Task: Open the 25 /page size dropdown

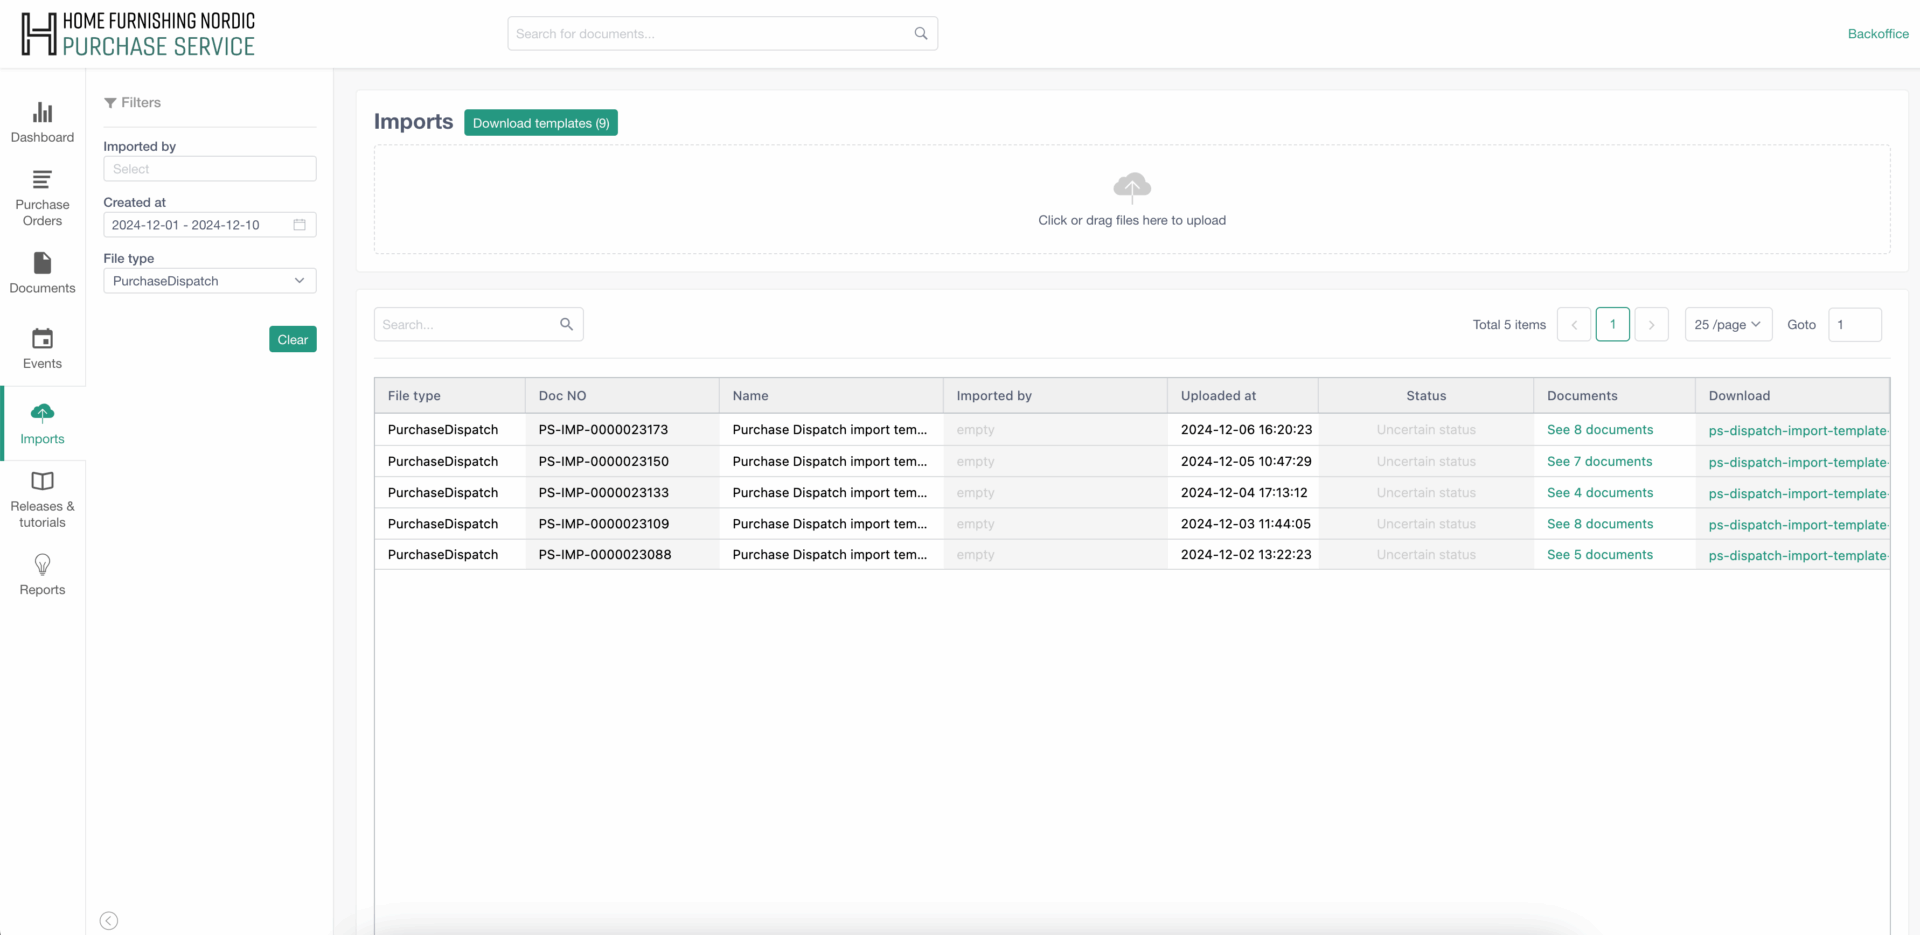Action: click(1728, 324)
